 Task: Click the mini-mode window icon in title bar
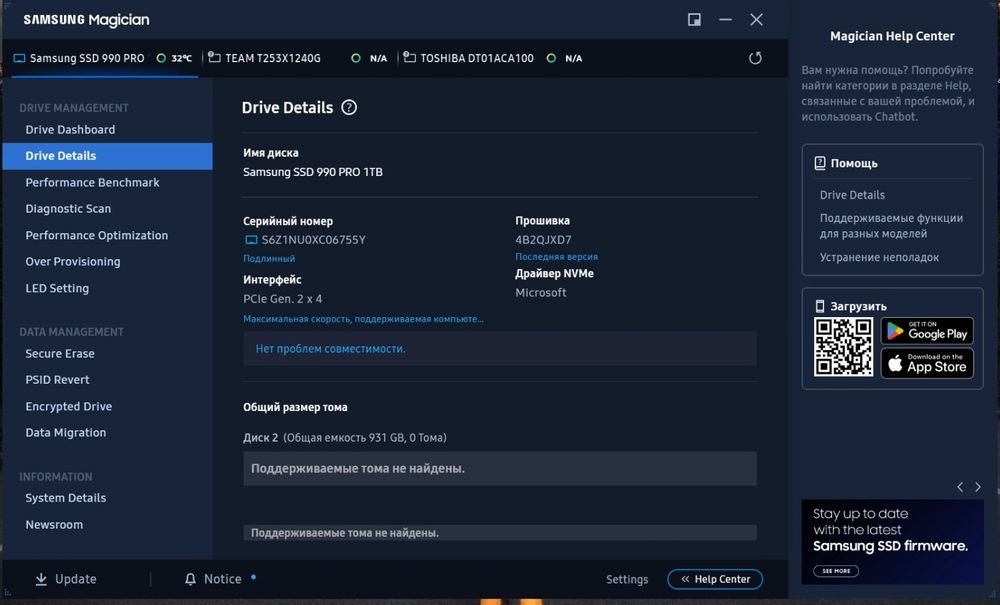(695, 20)
